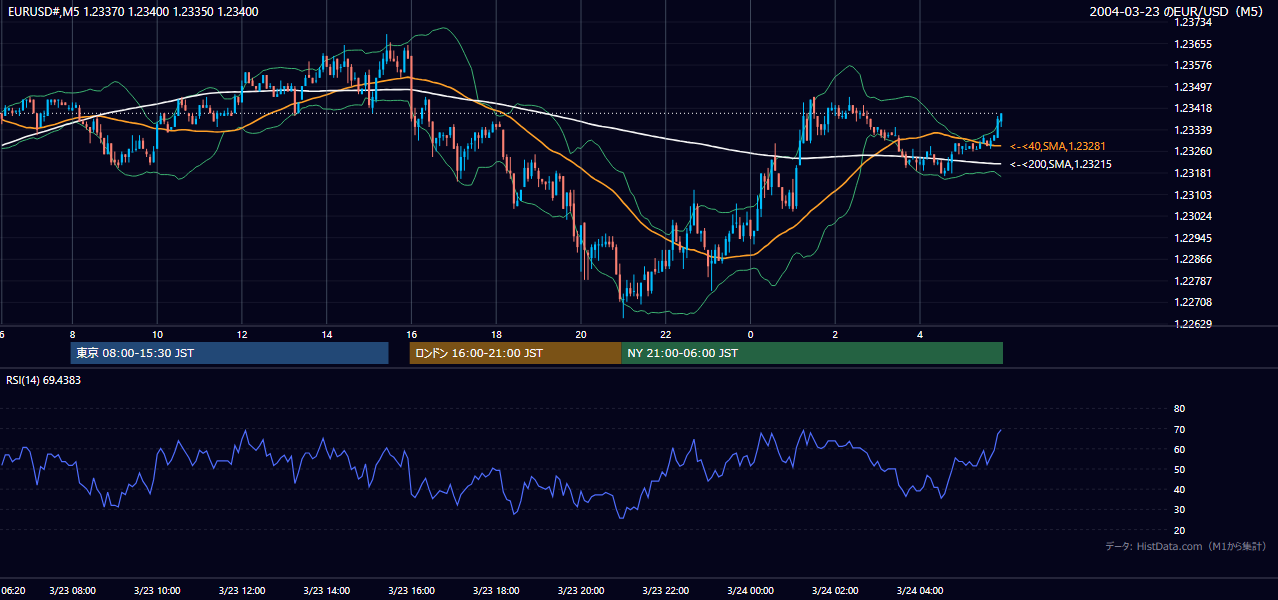Click the RSI scale value 30

point(1179,510)
